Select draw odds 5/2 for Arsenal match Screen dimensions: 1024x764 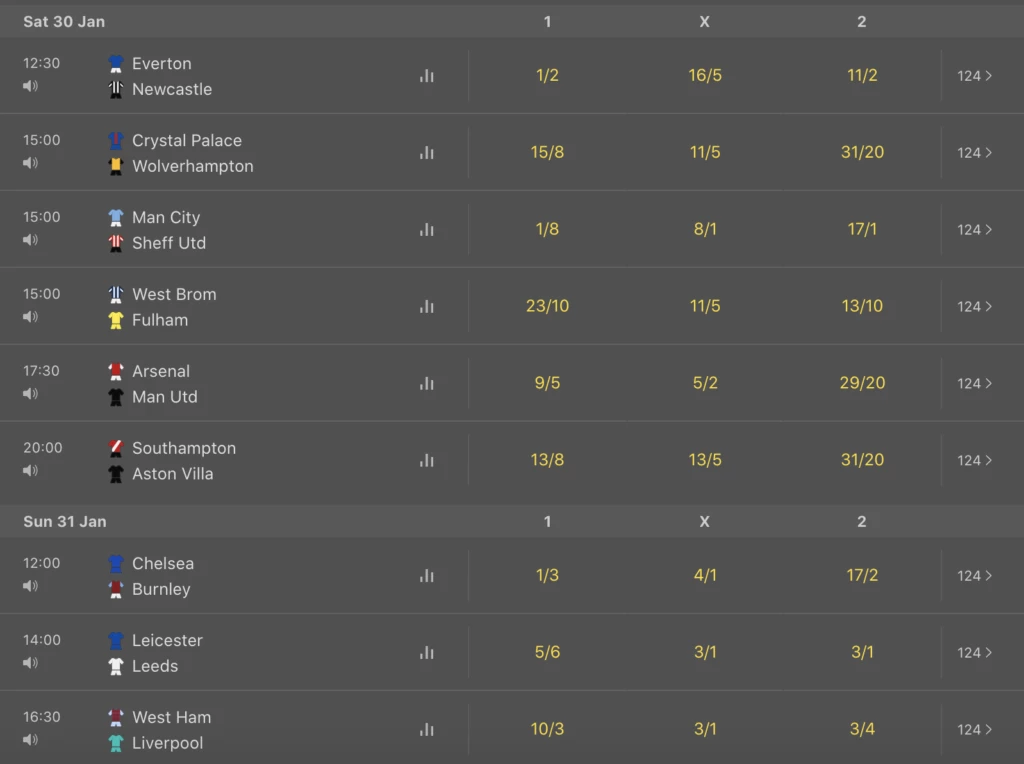point(705,383)
